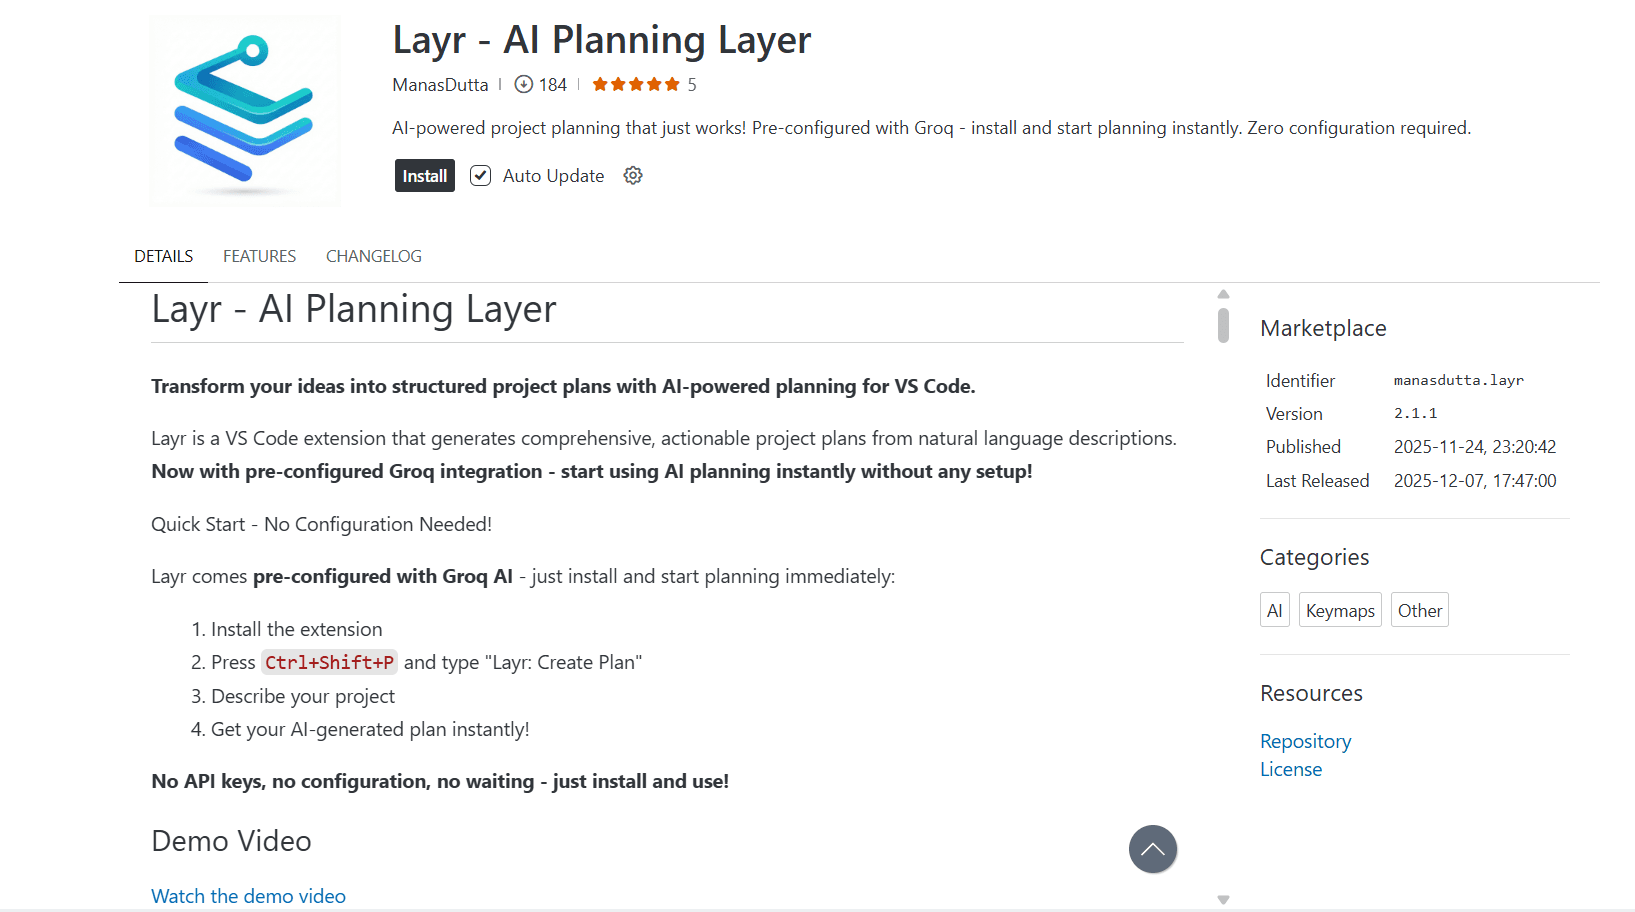Click the scrollbar up arrow
This screenshot has width=1635, height=912.
click(x=1223, y=295)
